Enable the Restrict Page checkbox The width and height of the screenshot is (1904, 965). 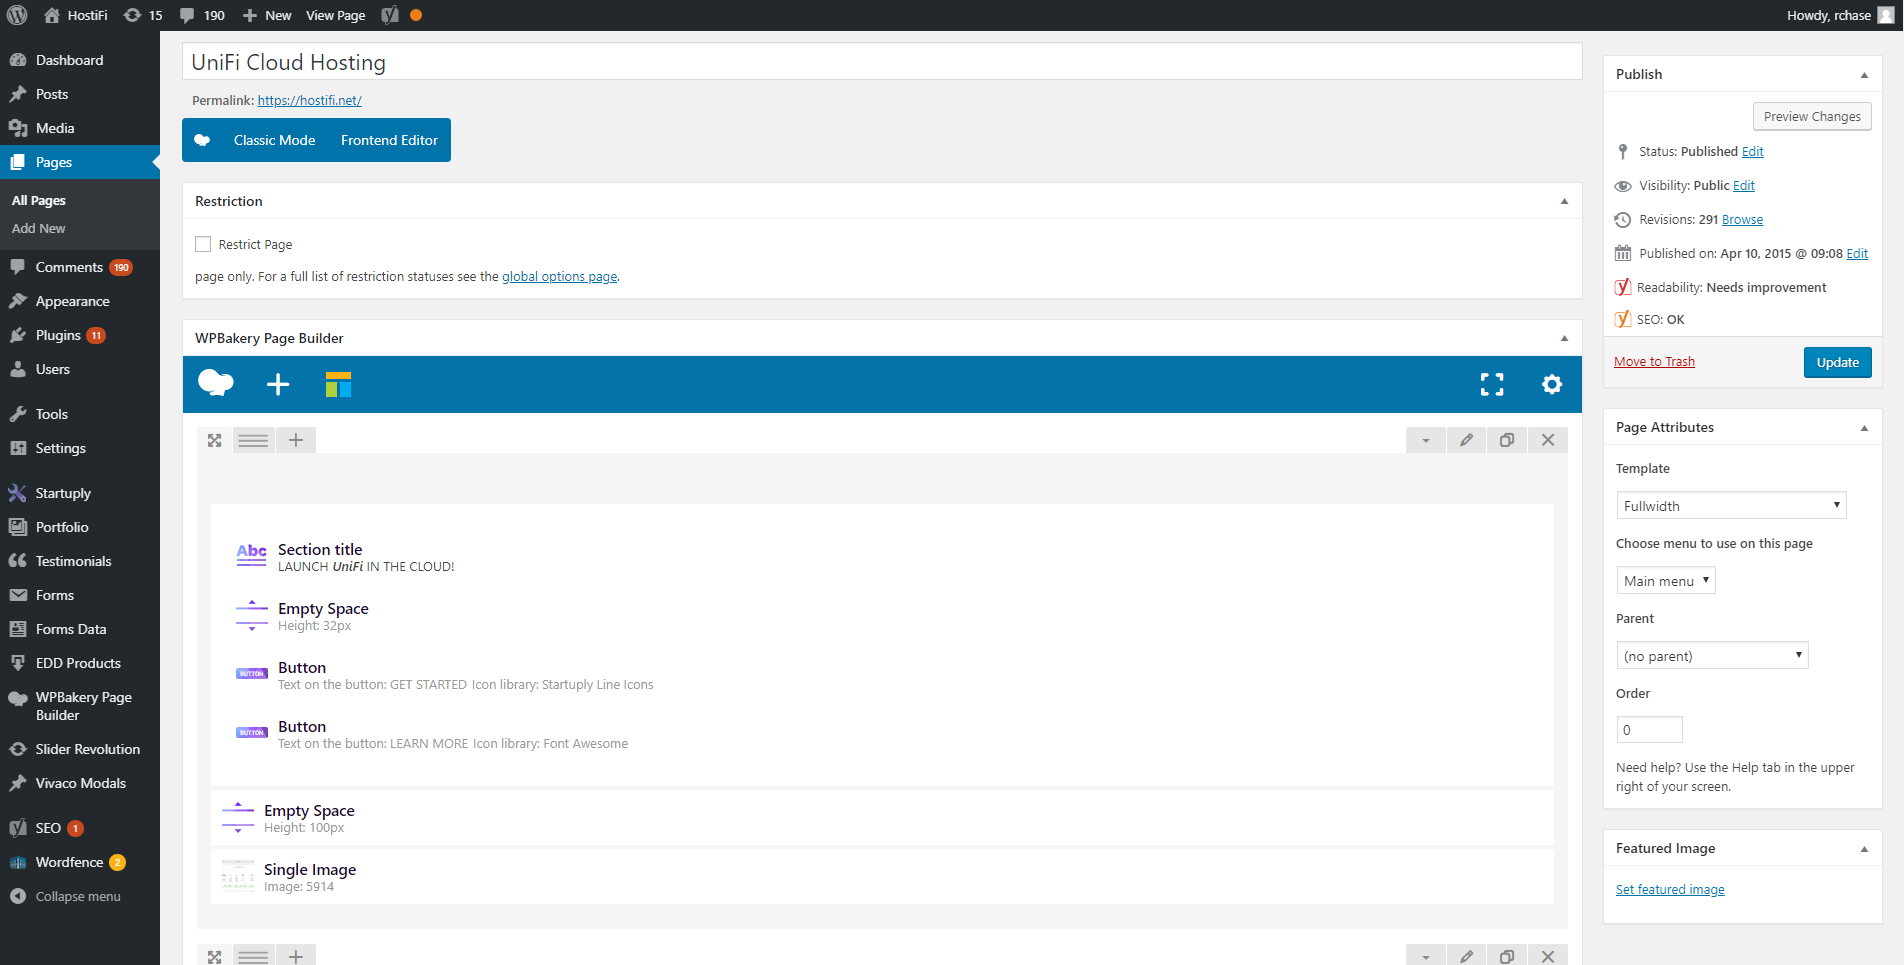point(203,244)
